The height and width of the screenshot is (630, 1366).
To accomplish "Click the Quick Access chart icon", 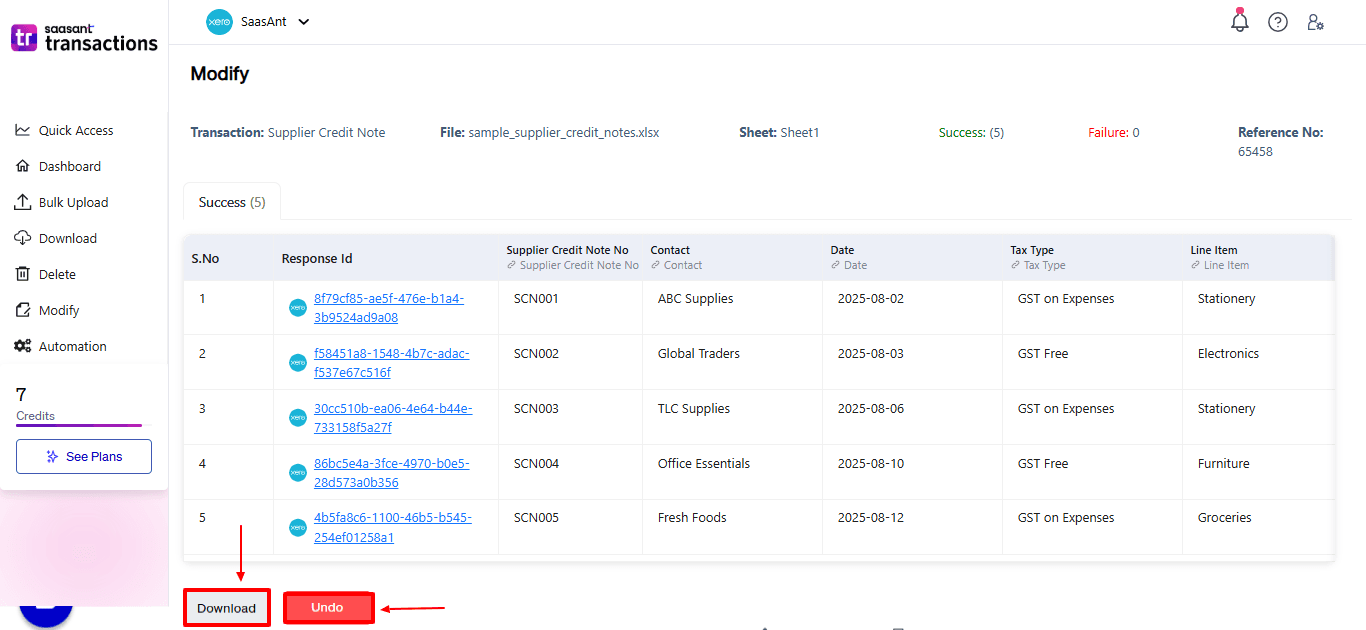I will click(22, 129).
